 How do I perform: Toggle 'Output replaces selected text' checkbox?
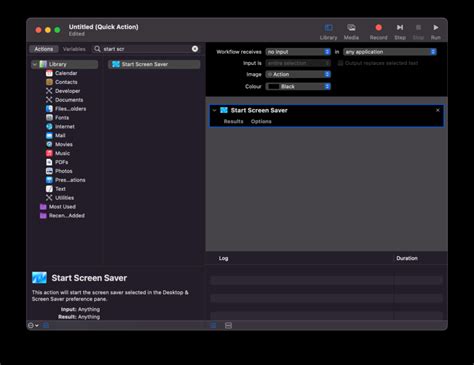(x=340, y=63)
